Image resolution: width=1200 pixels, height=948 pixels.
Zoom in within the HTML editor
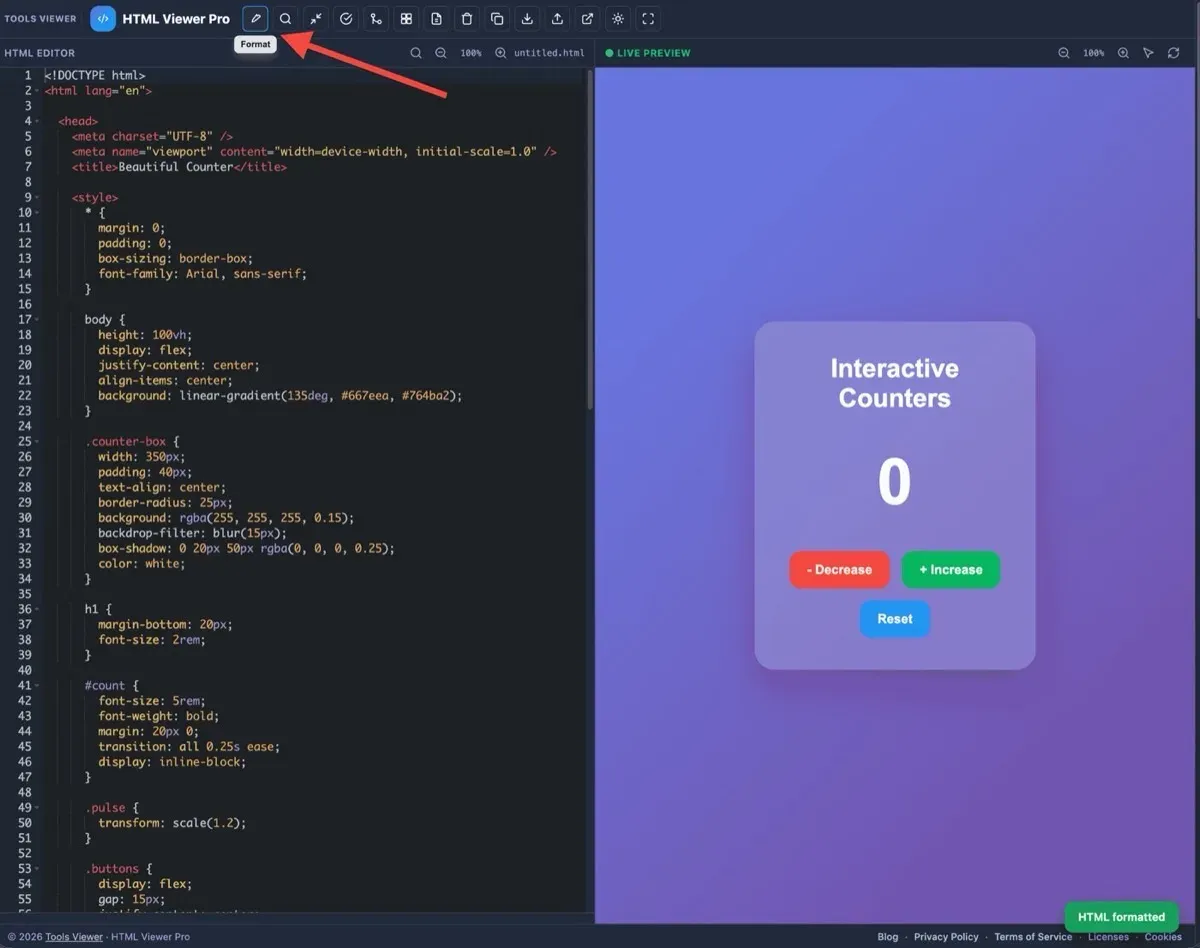pos(500,53)
